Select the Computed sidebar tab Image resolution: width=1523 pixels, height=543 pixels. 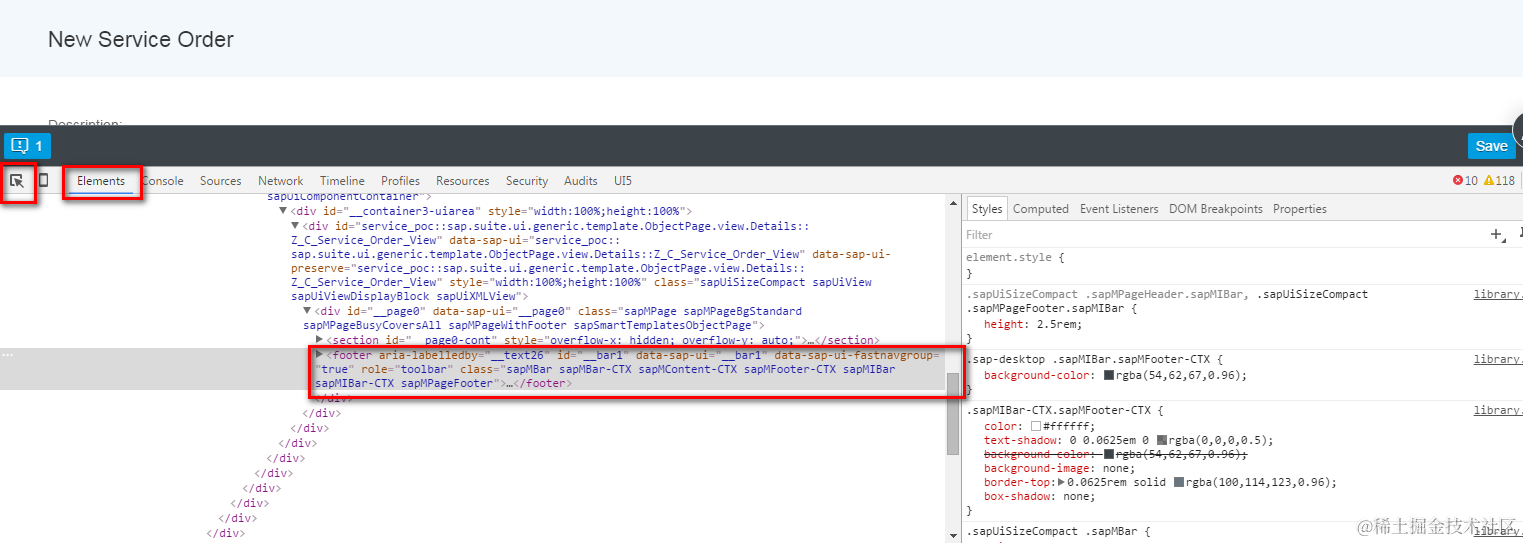click(1041, 209)
